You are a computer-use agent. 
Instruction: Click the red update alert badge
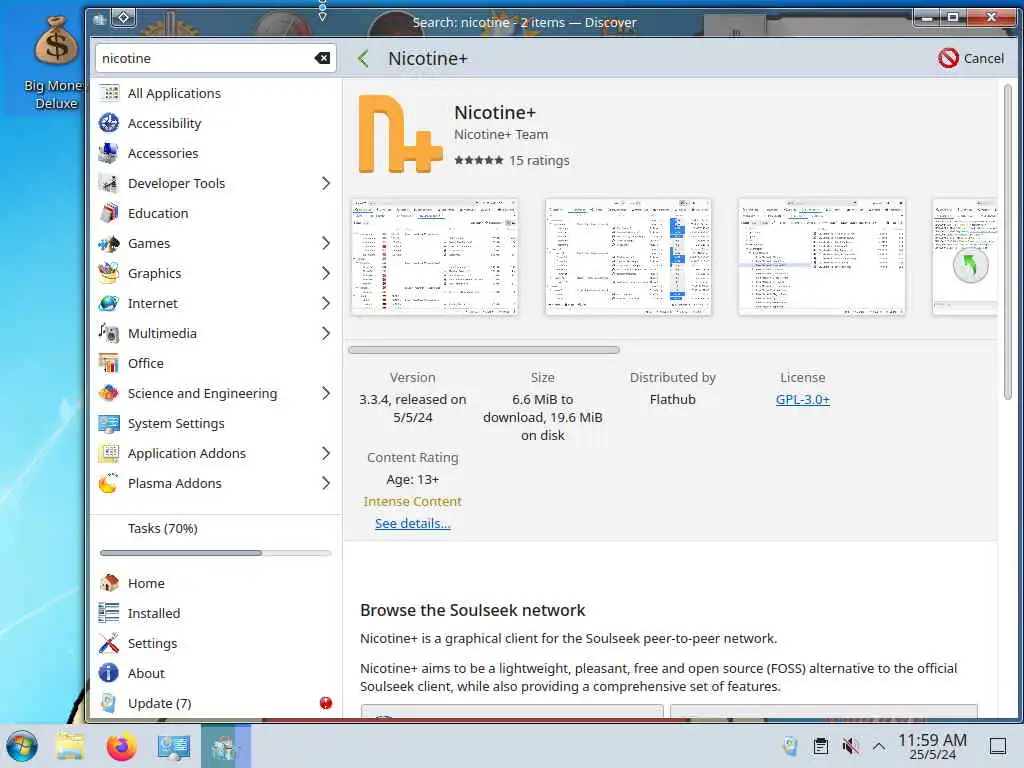[x=326, y=703]
